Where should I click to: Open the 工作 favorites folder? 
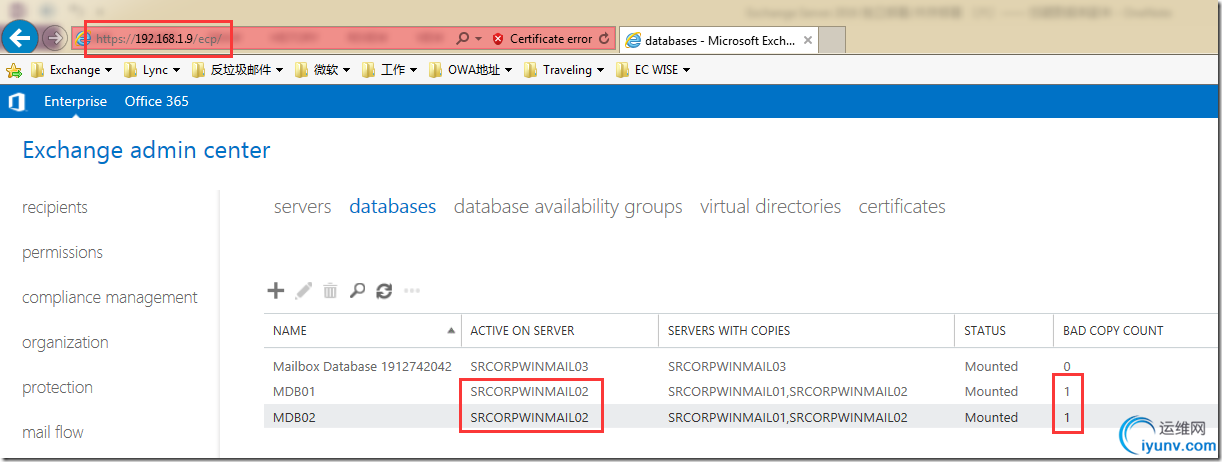(390, 70)
